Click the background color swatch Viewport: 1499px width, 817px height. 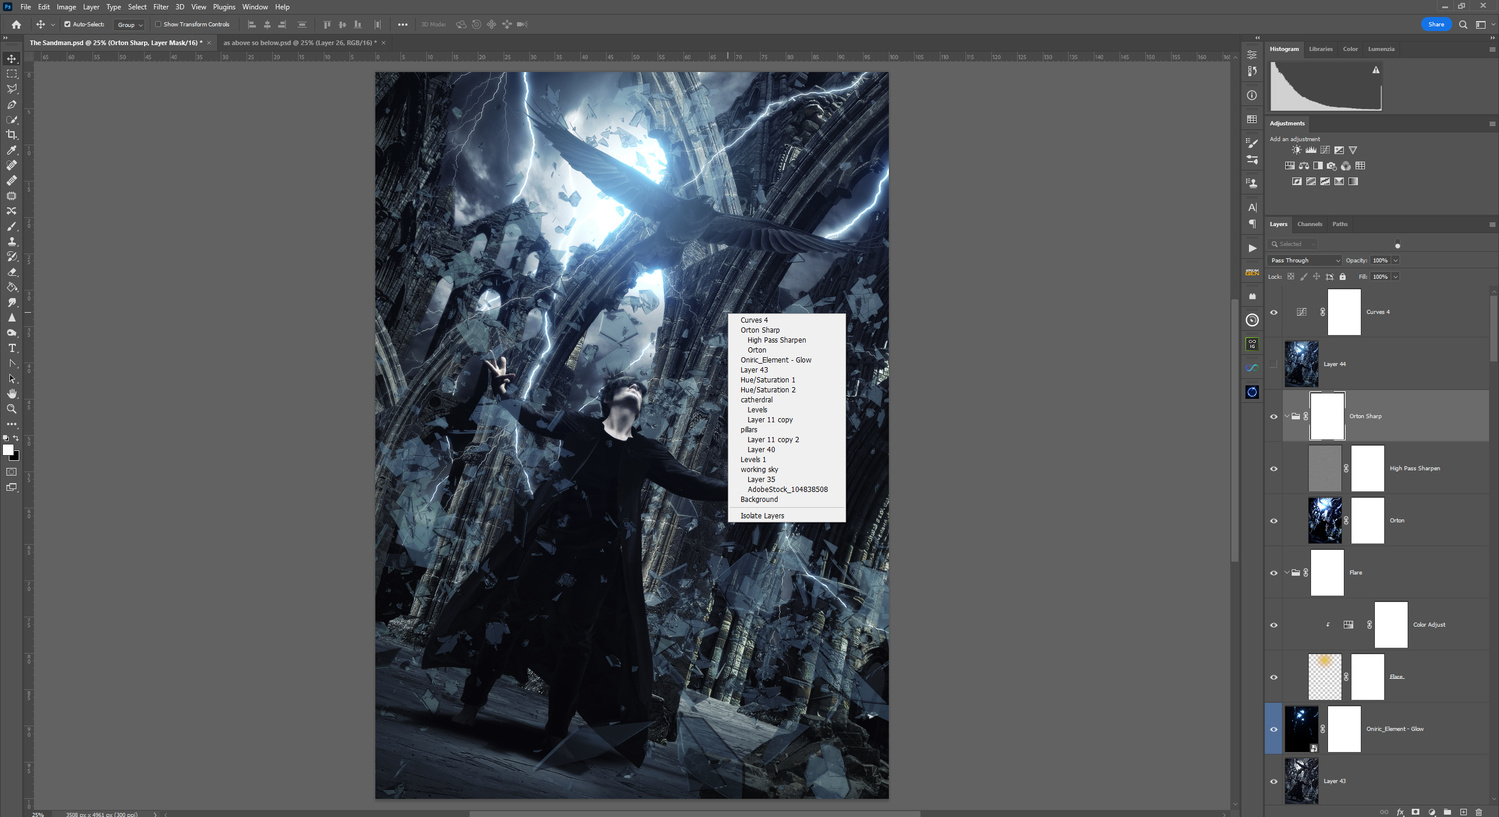15,456
